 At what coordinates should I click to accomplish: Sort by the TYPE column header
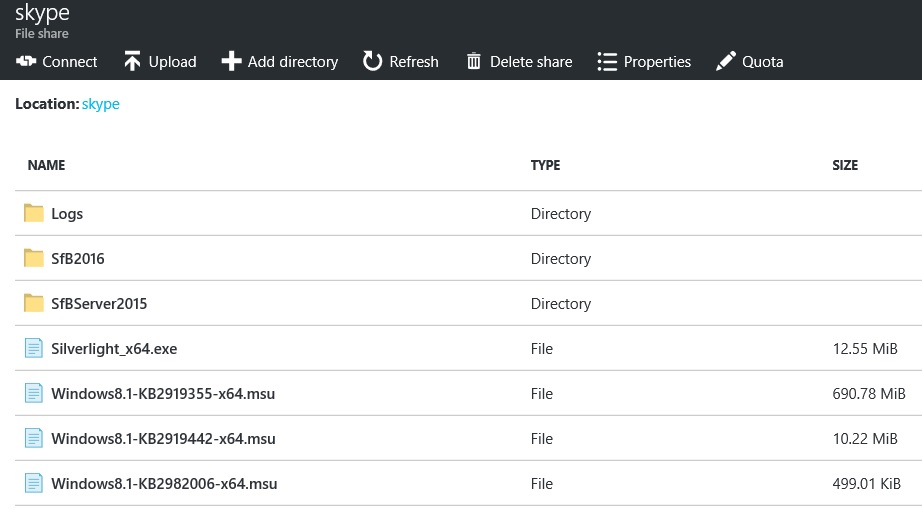(x=545, y=165)
